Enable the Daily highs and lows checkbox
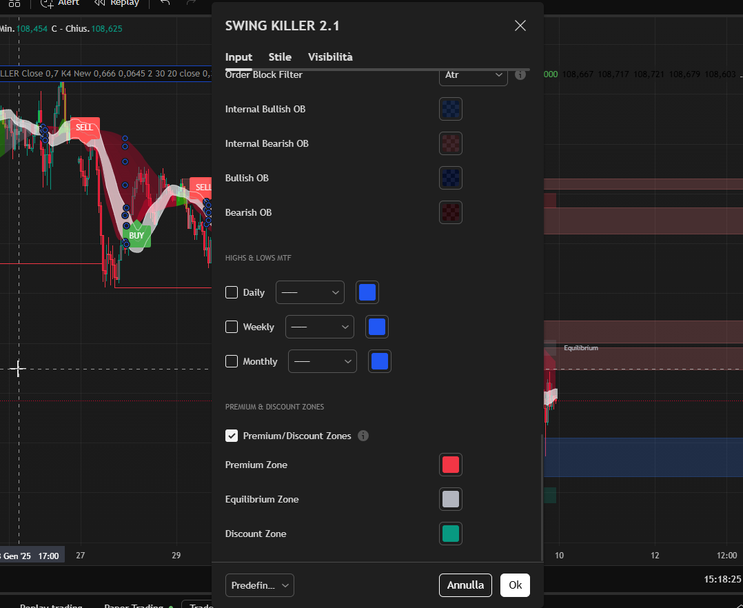Screen dimensions: 743x608 [x=231, y=292]
